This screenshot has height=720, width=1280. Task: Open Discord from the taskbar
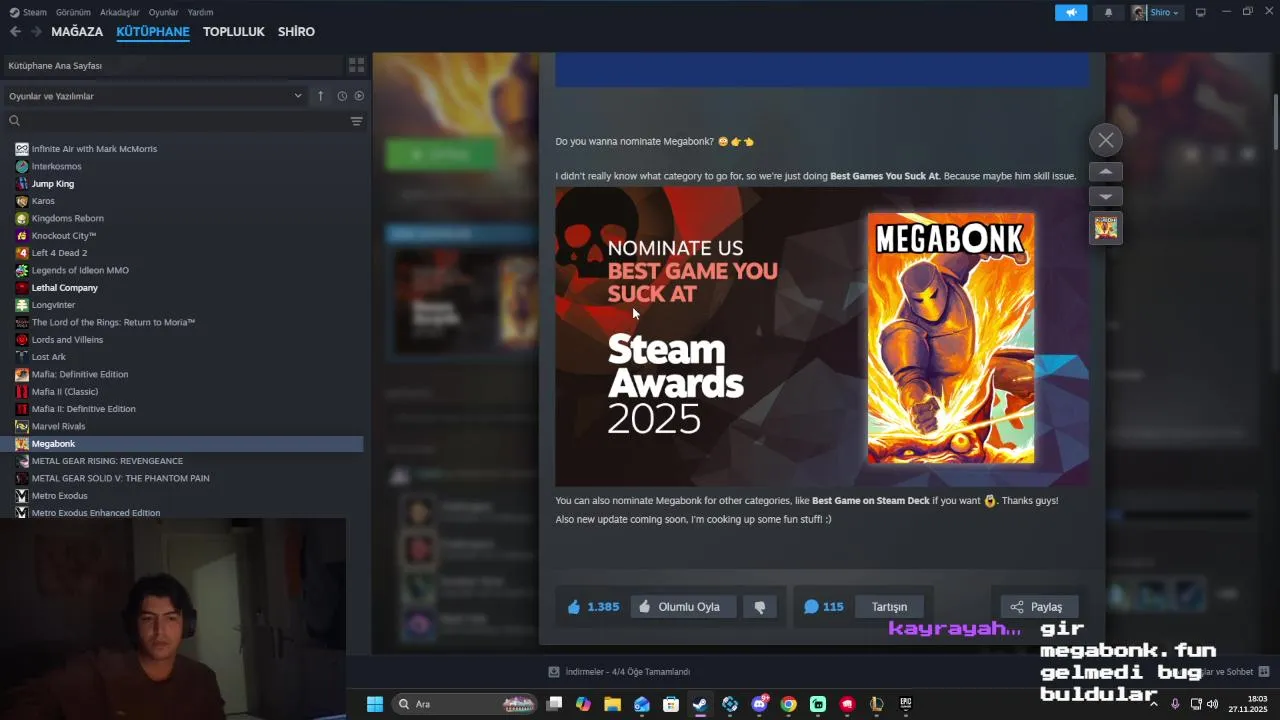pos(759,704)
